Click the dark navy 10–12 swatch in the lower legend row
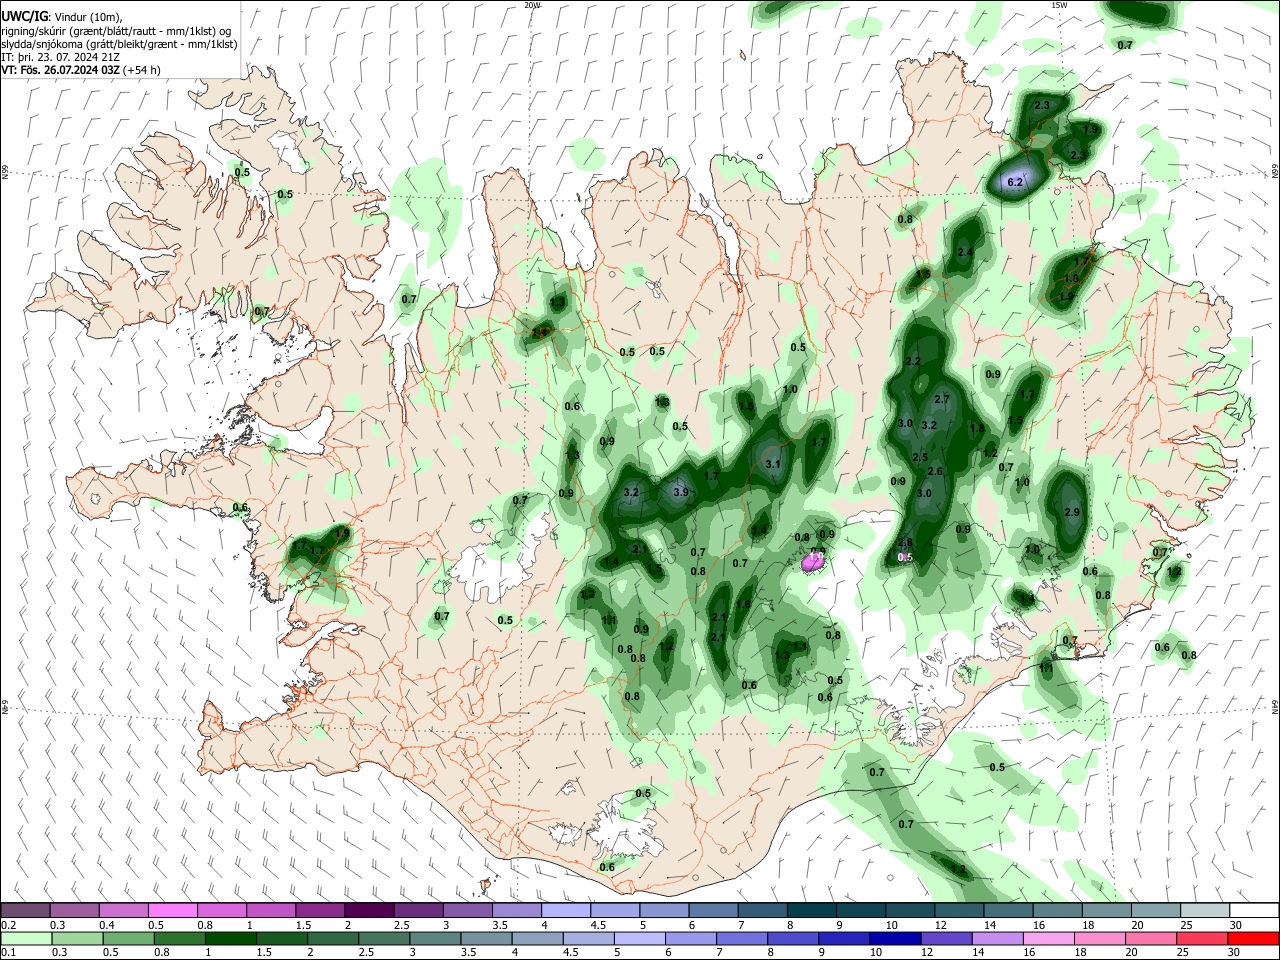Screen dimensions: 1280x960 click(895, 938)
